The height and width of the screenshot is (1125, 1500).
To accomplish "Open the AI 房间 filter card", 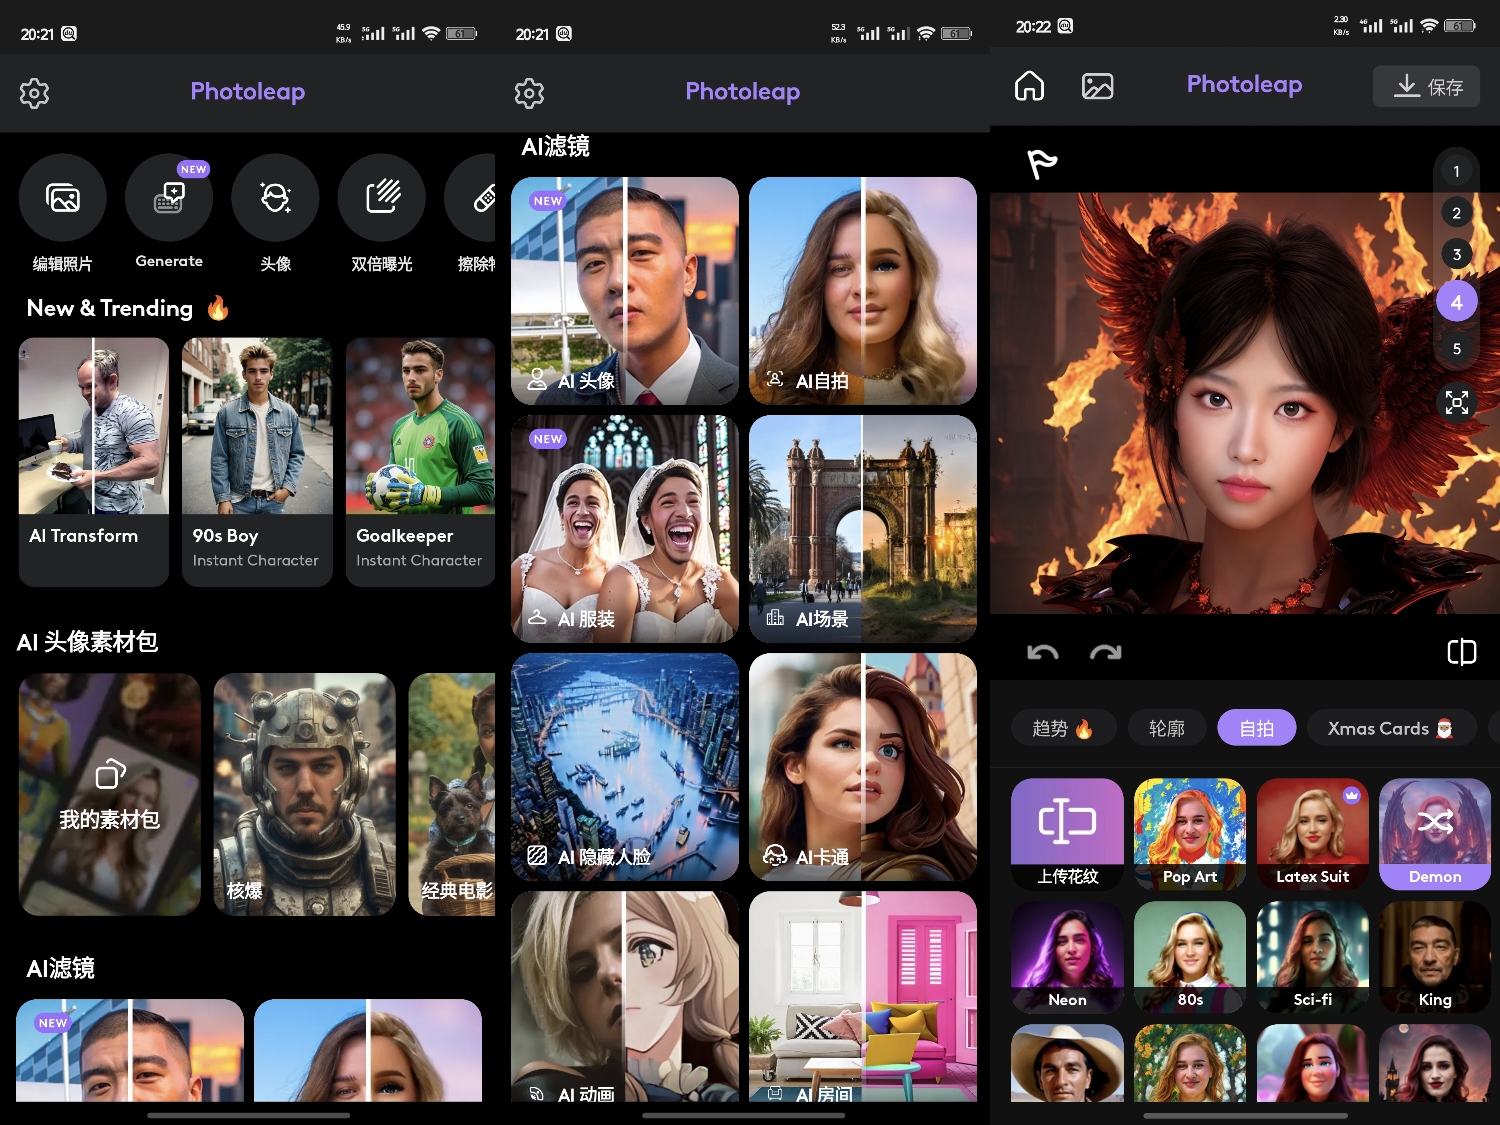I will [x=863, y=996].
